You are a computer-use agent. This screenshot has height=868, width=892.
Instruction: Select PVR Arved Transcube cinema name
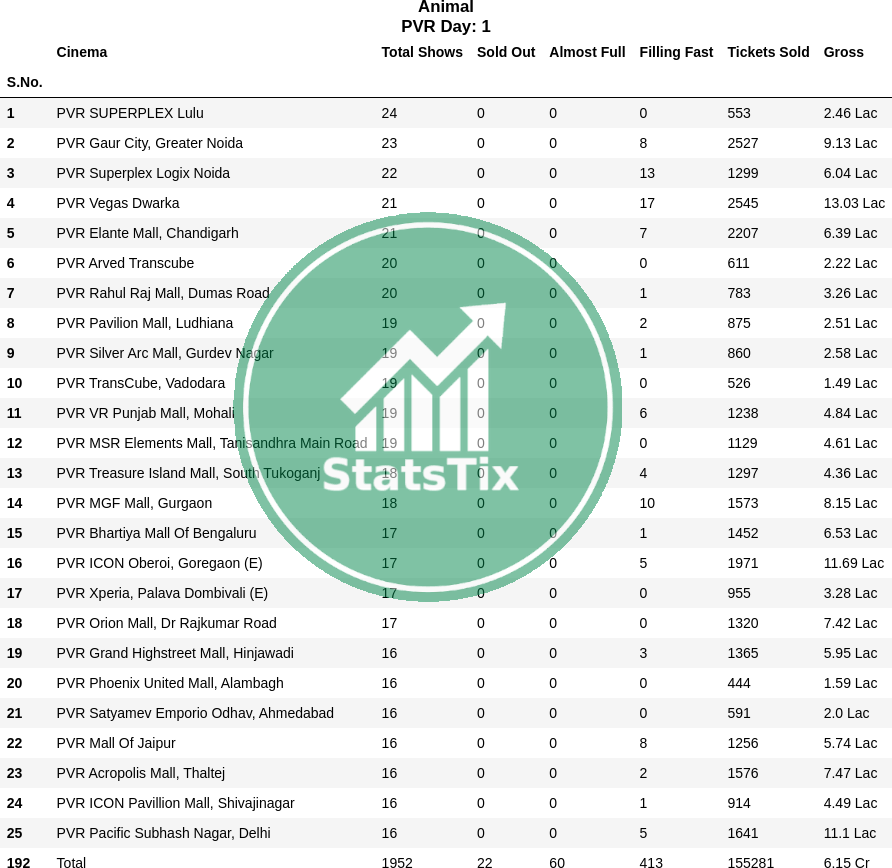tap(125, 263)
